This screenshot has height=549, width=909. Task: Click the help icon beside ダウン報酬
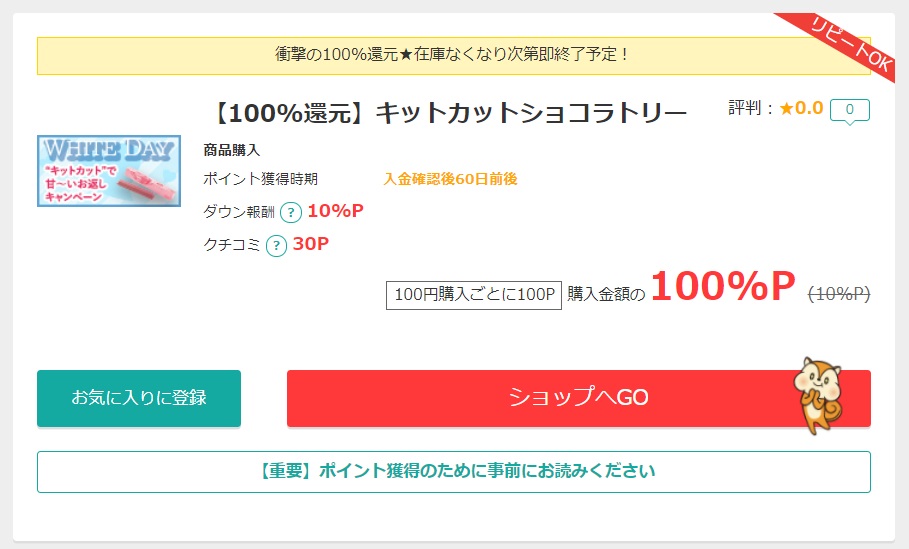point(291,212)
